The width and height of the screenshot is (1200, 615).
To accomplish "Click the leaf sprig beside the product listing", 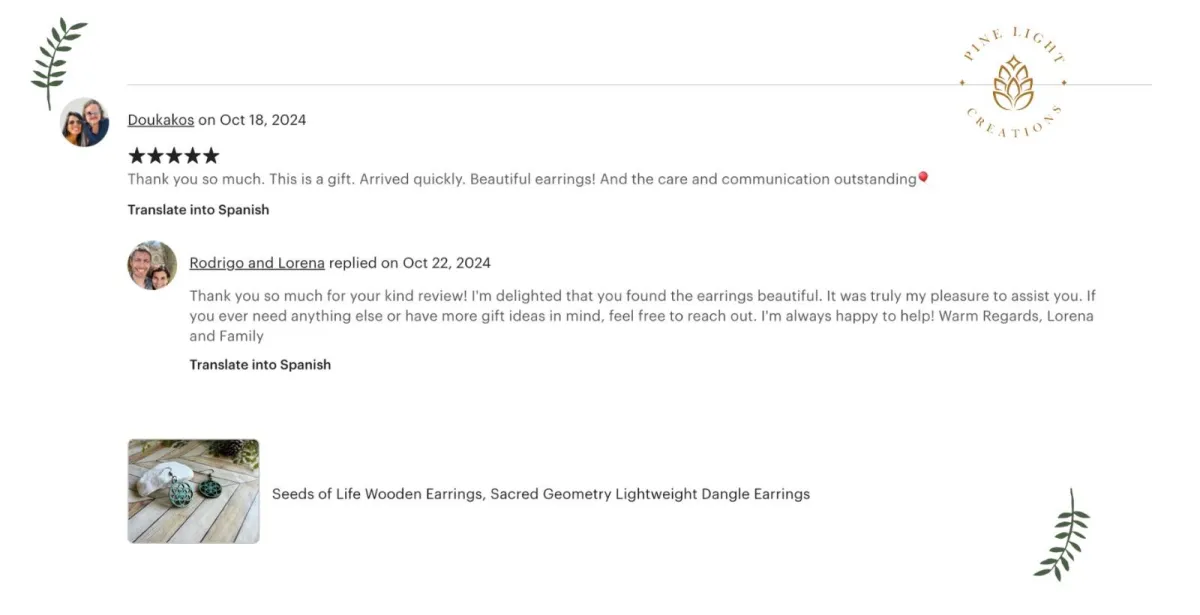I will coord(1063,535).
